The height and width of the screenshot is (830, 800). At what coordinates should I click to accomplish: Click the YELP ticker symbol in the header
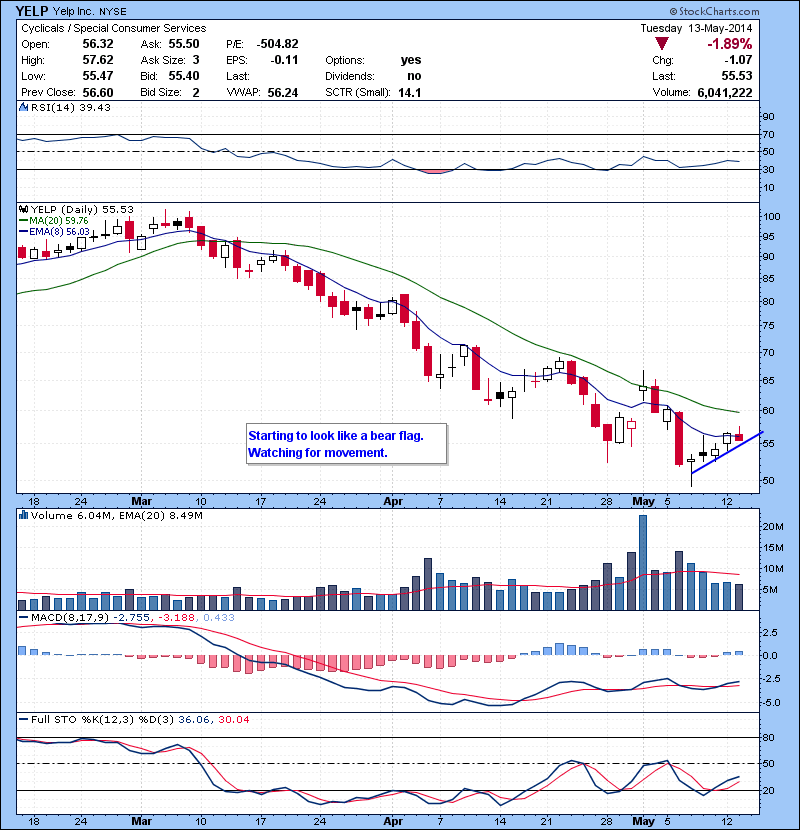point(32,11)
